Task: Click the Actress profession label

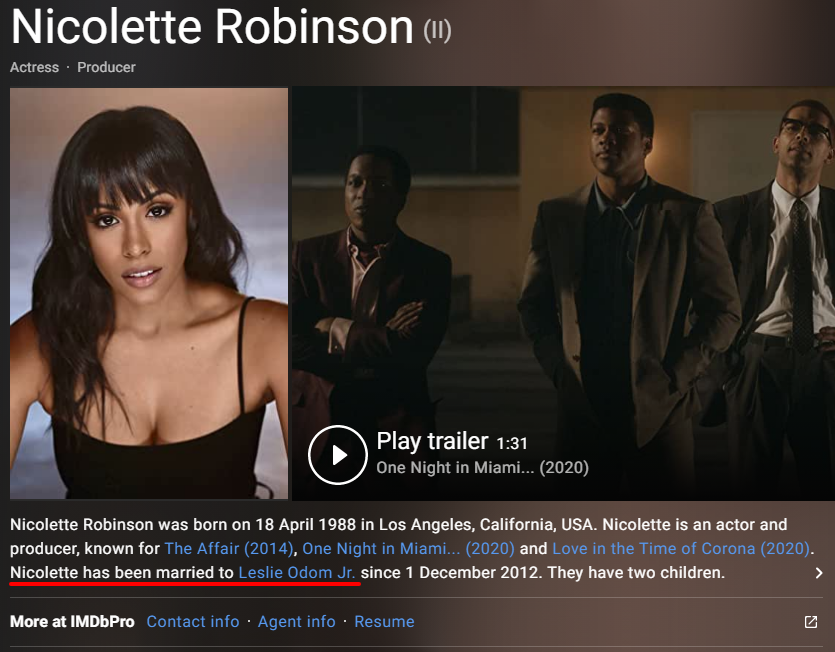Action: click(x=35, y=67)
